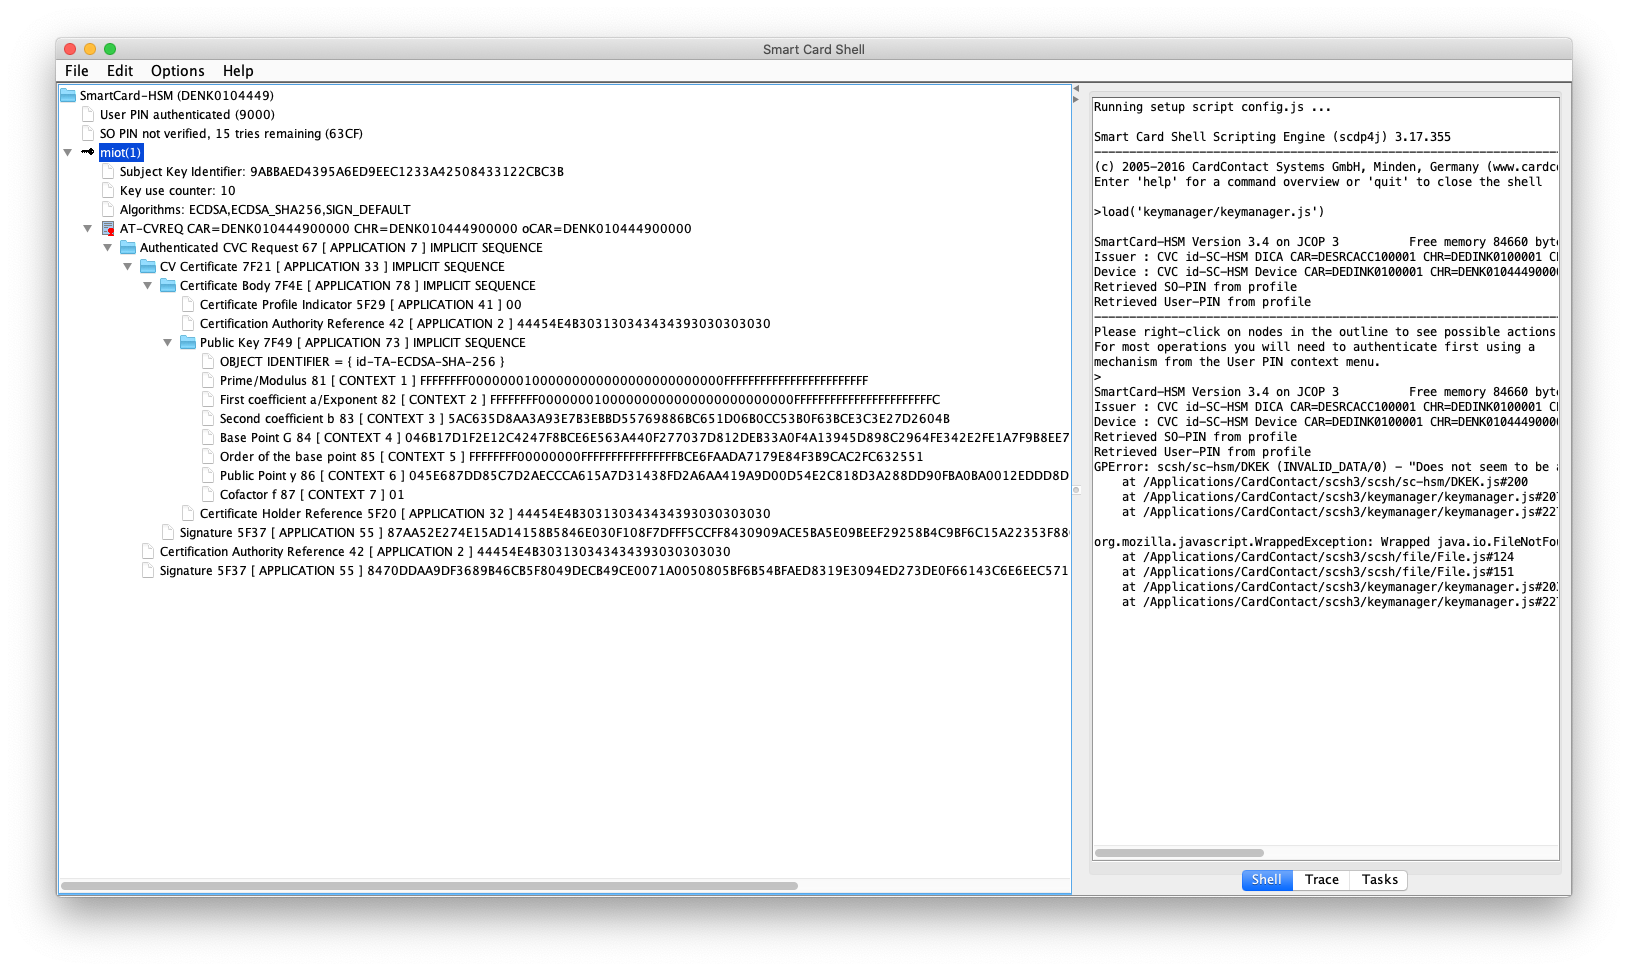Open the Edit menu
This screenshot has width=1628, height=971.
[120, 71]
